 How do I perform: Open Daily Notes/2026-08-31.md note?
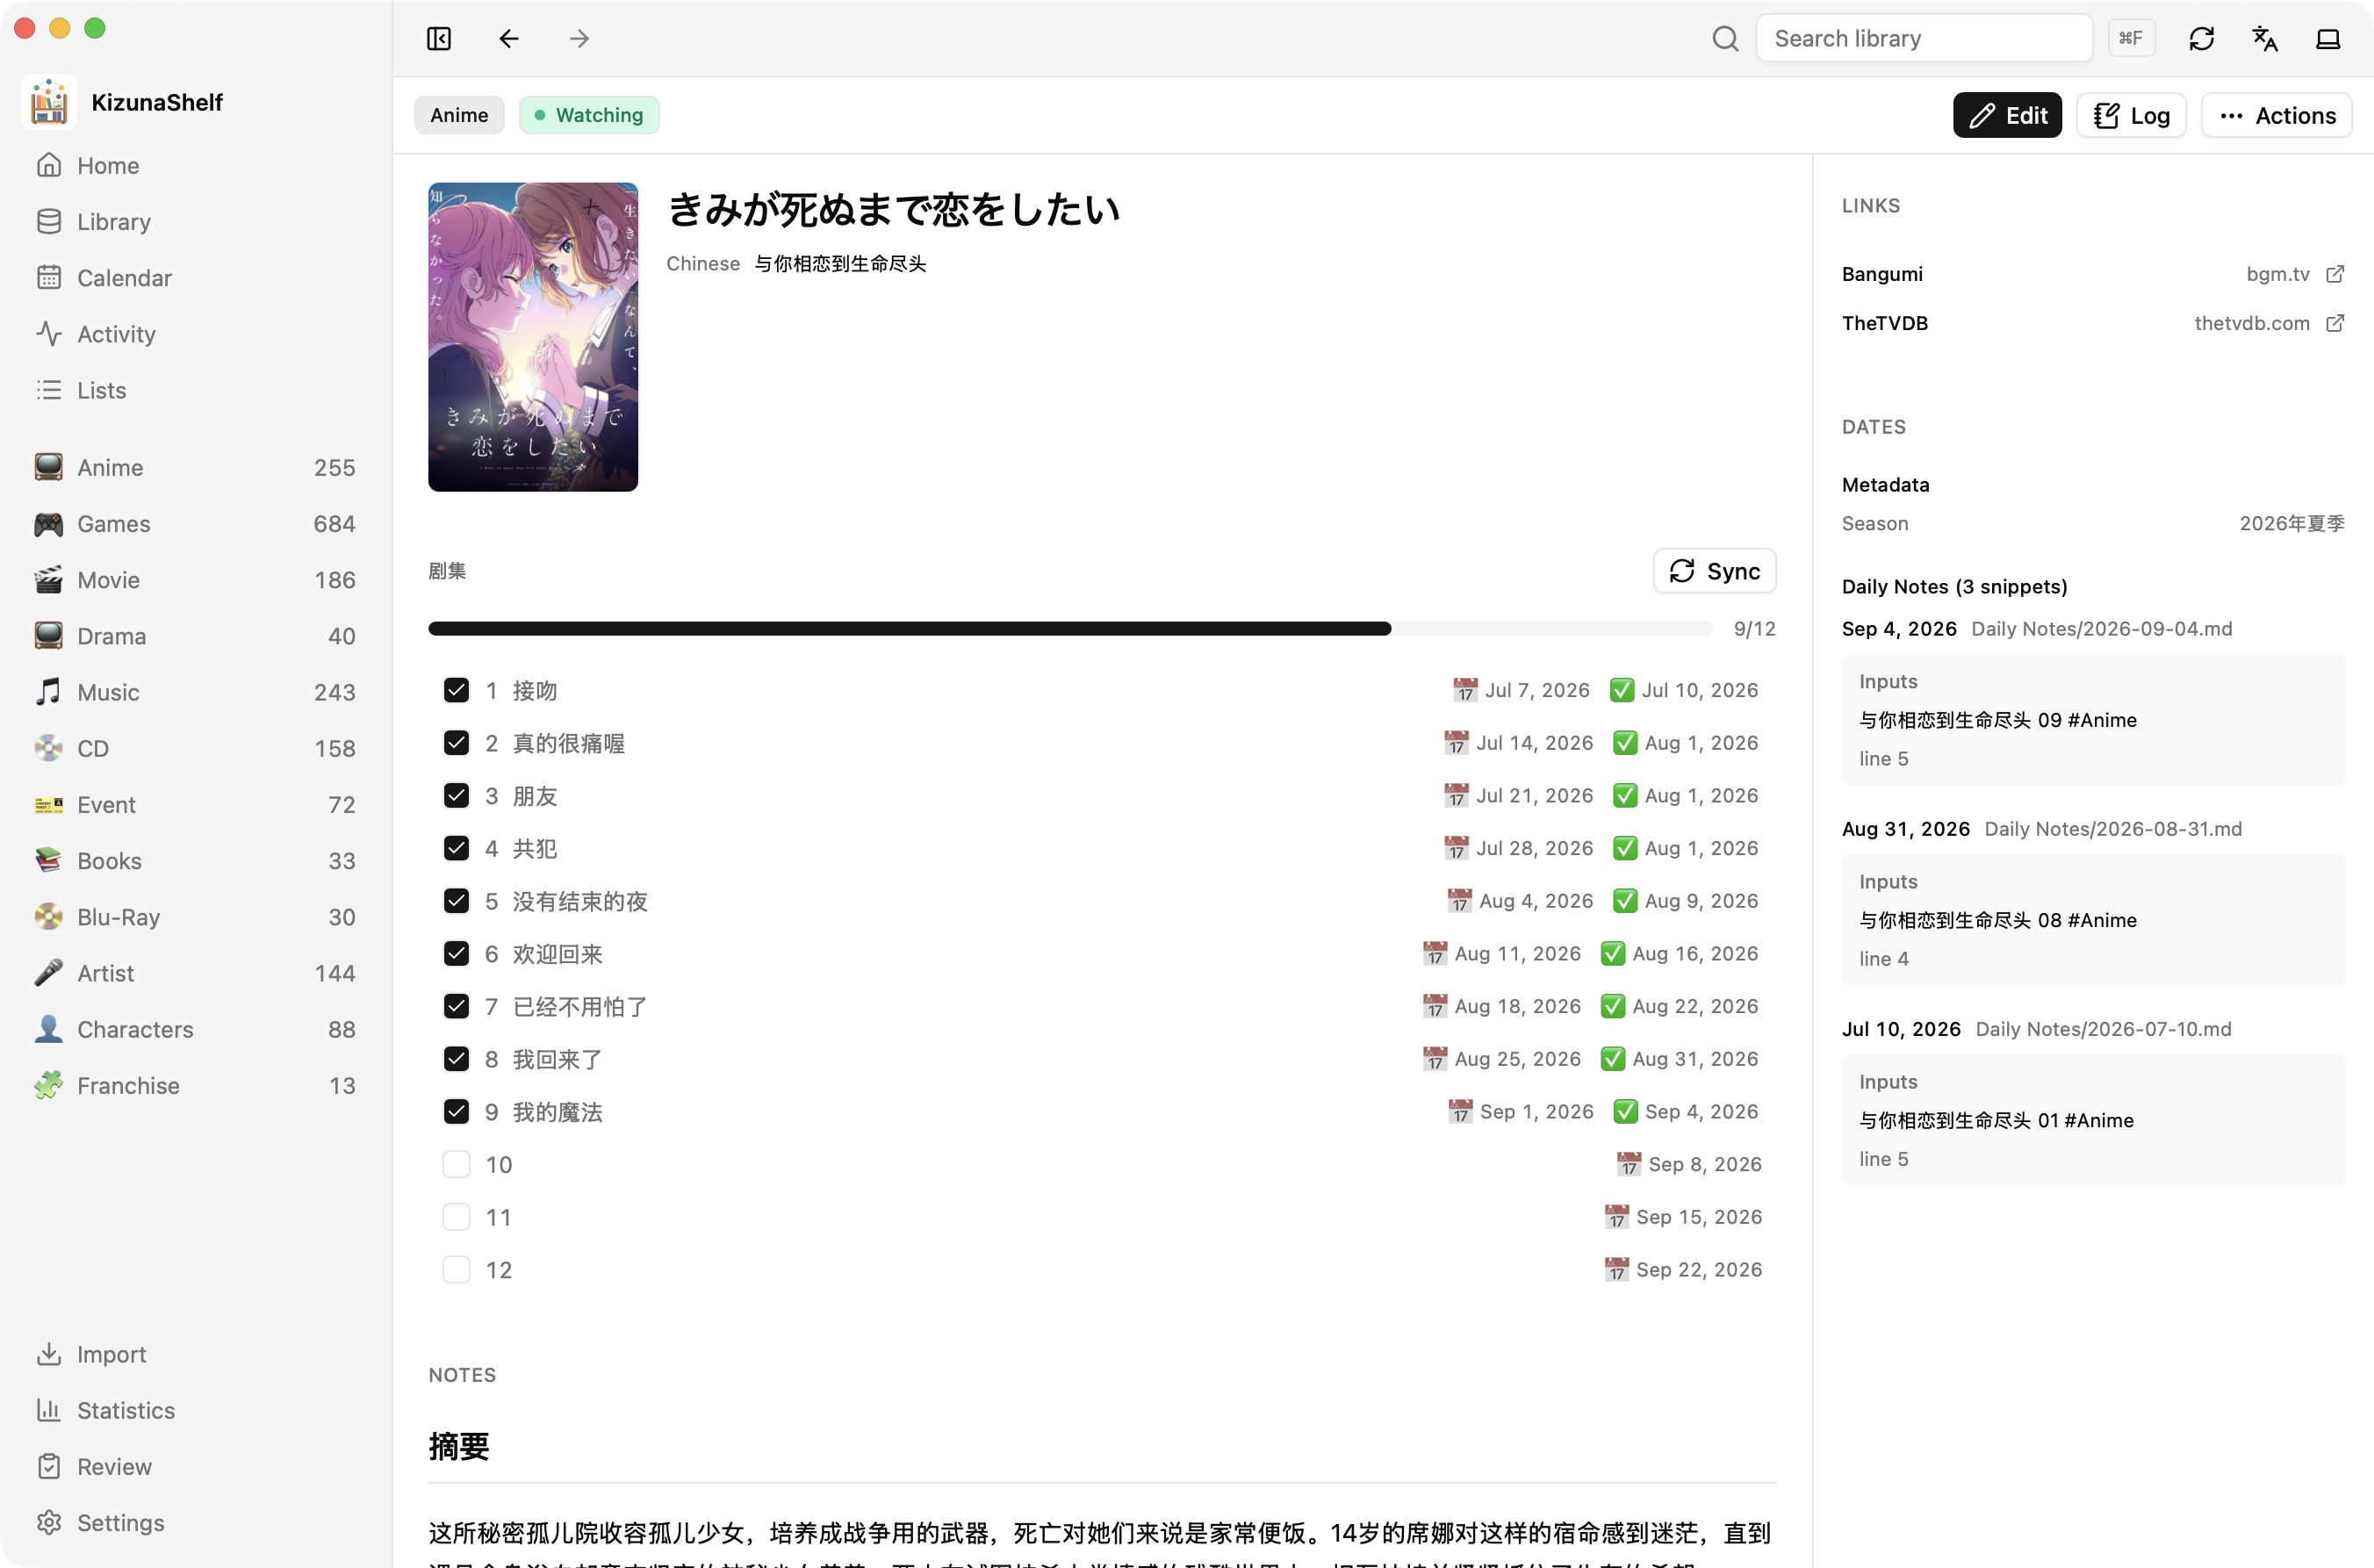(2112, 829)
